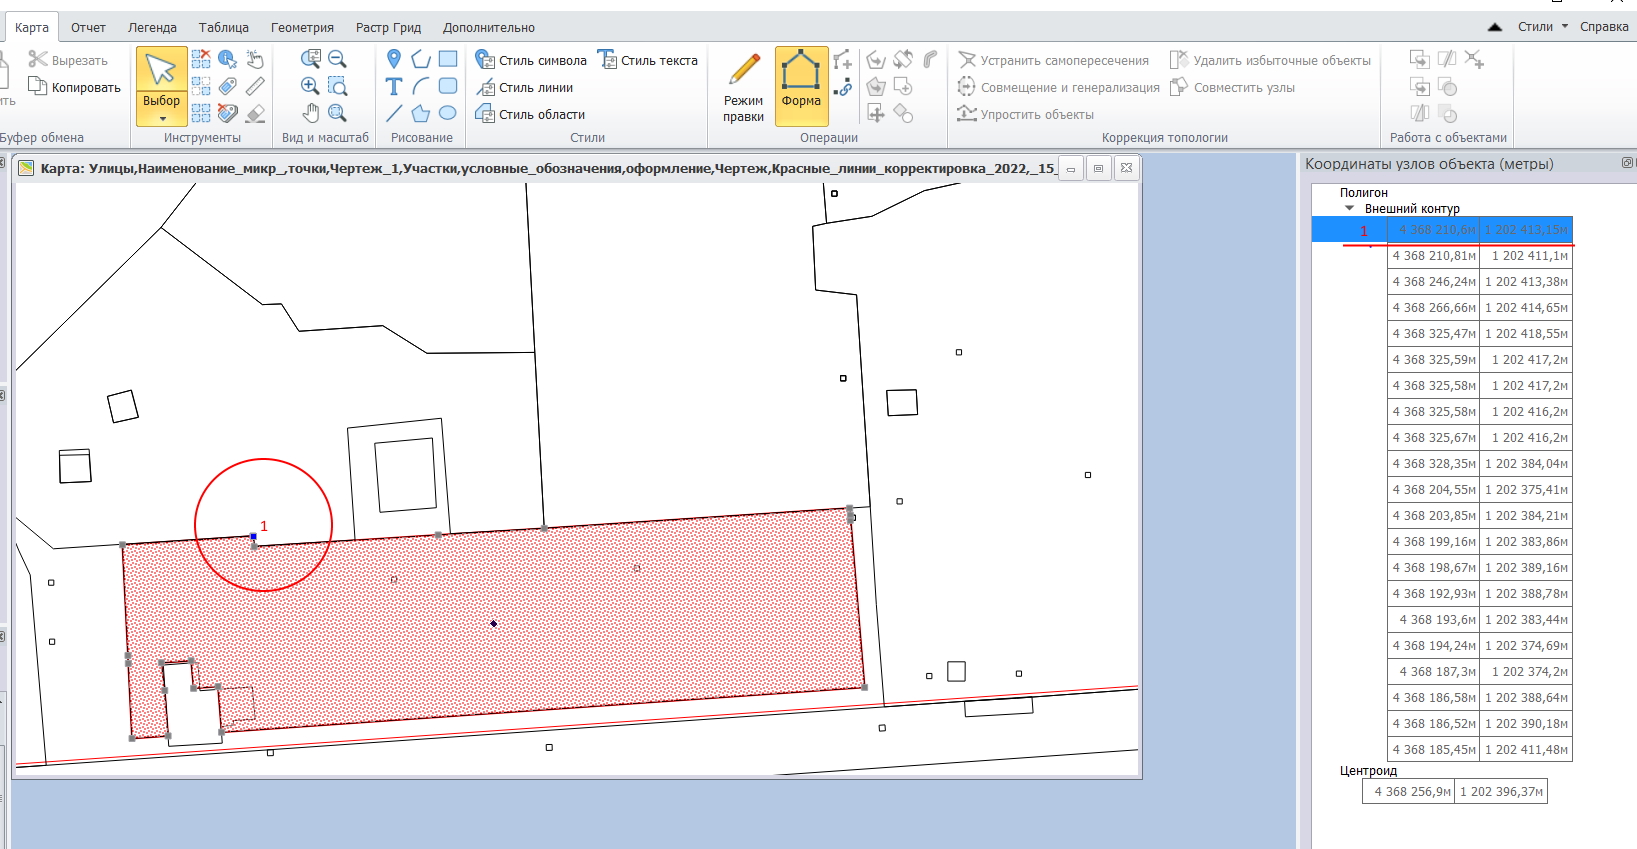Toggle Режим правки editing mode
This screenshot has height=849, width=1637.
pos(743,84)
